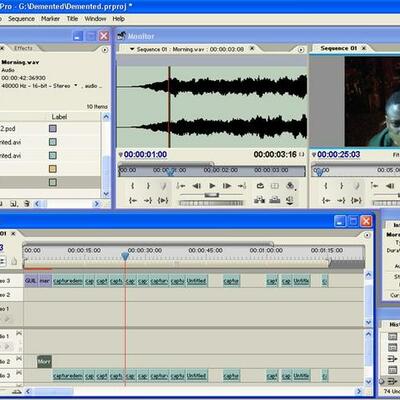Select the GUIL clip on video track 3
The image size is (400, 400).
pyautogui.click(x=31, y=281)
